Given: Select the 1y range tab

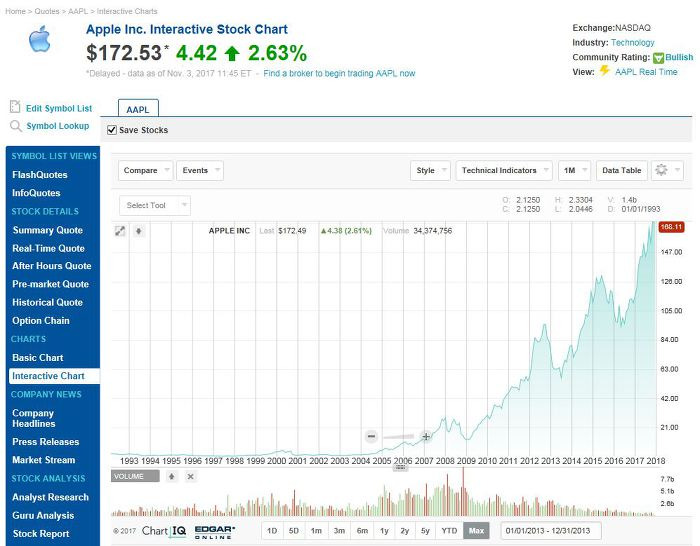Looking at the screenshot, I should [384, 531].
